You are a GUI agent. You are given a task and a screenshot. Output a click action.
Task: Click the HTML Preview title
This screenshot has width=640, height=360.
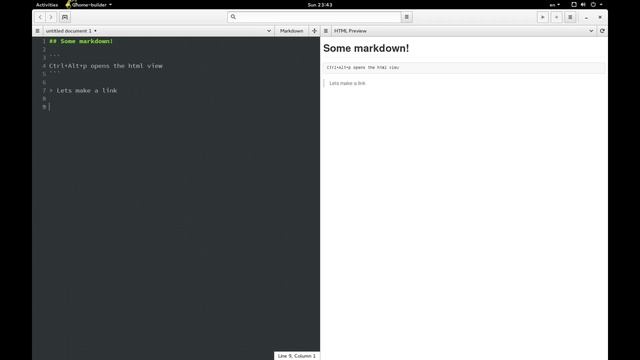click(x=350, y=31)
